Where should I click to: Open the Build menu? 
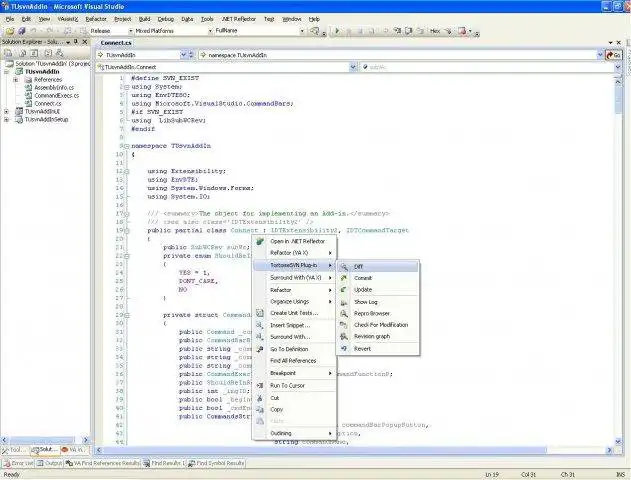(x=144, y=19)
